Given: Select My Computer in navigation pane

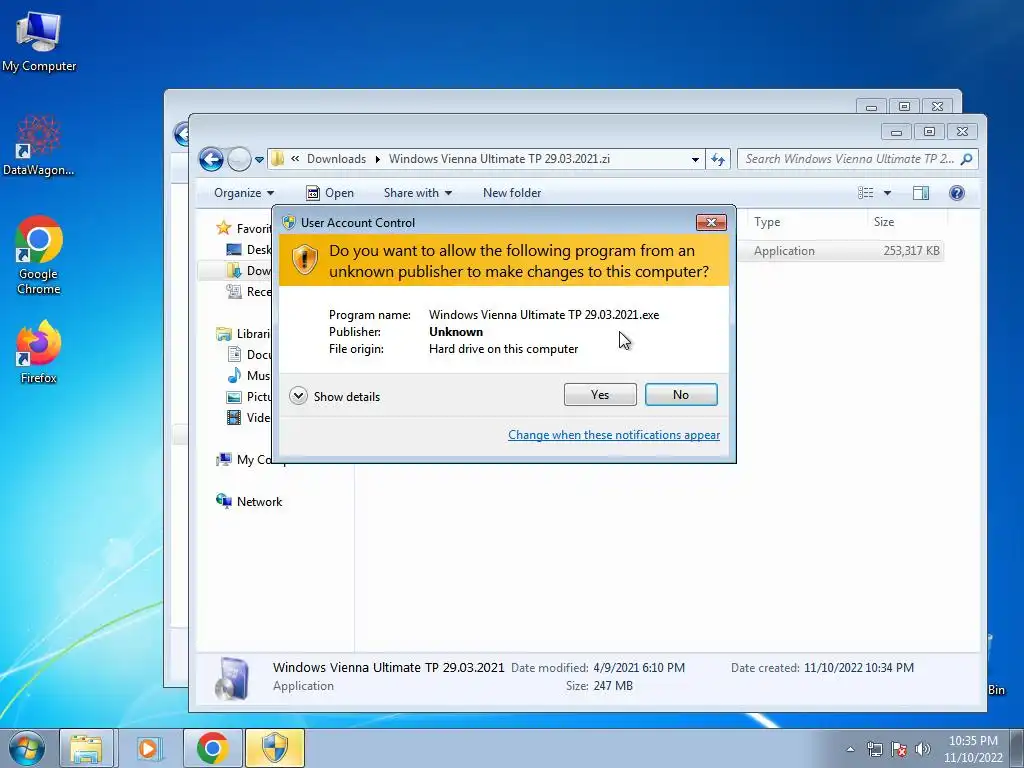Looking at the screenshot, I should point(244,460).
